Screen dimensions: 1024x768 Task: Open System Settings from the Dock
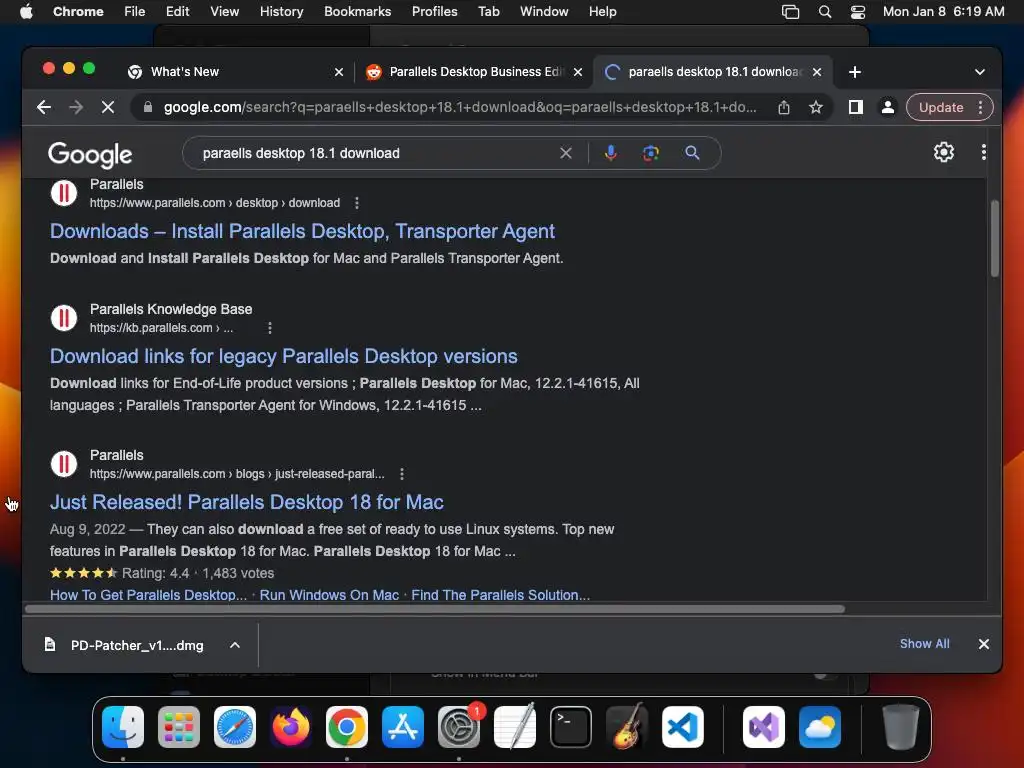pyautogui.click(x=458, y=727)
